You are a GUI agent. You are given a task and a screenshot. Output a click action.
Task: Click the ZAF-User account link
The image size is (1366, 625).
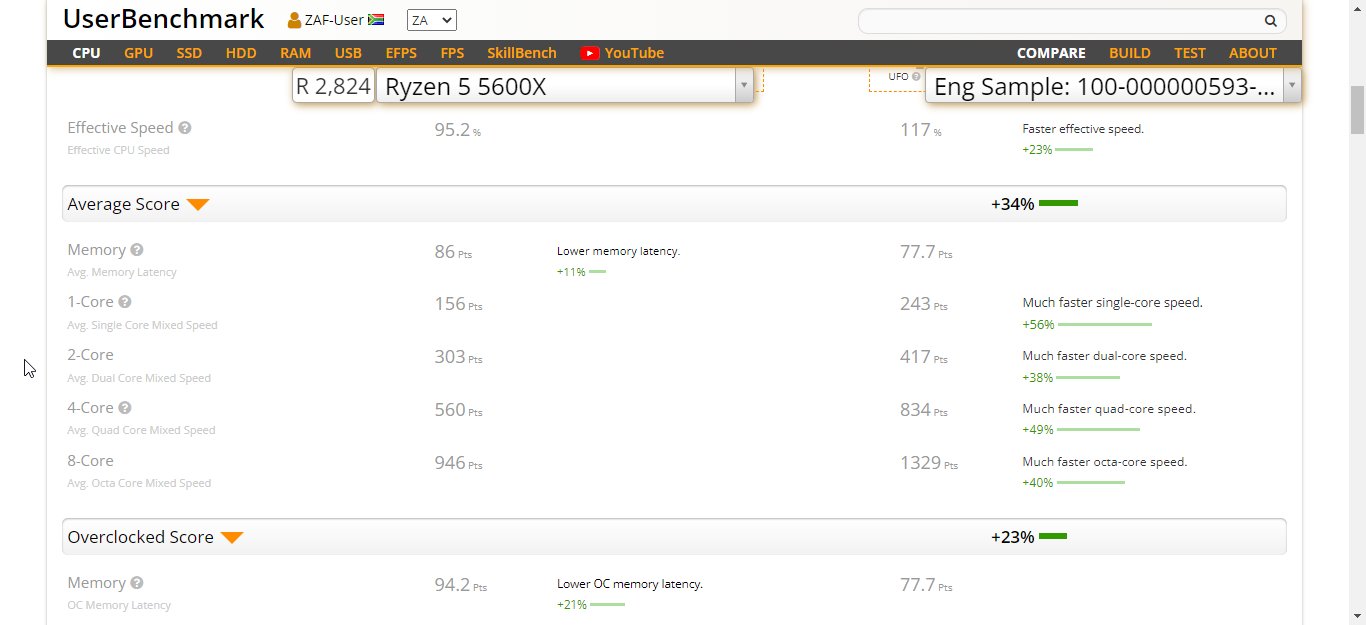(334, 20)
